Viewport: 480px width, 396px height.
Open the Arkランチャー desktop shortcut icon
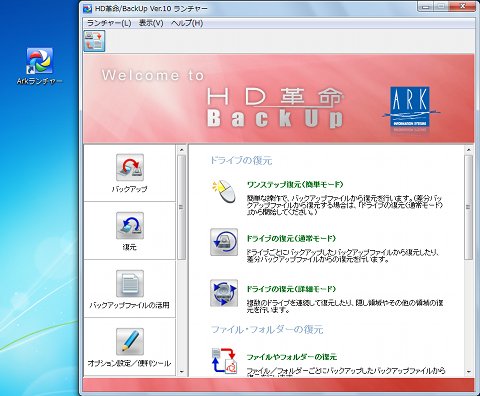click(x=39, y=61)
